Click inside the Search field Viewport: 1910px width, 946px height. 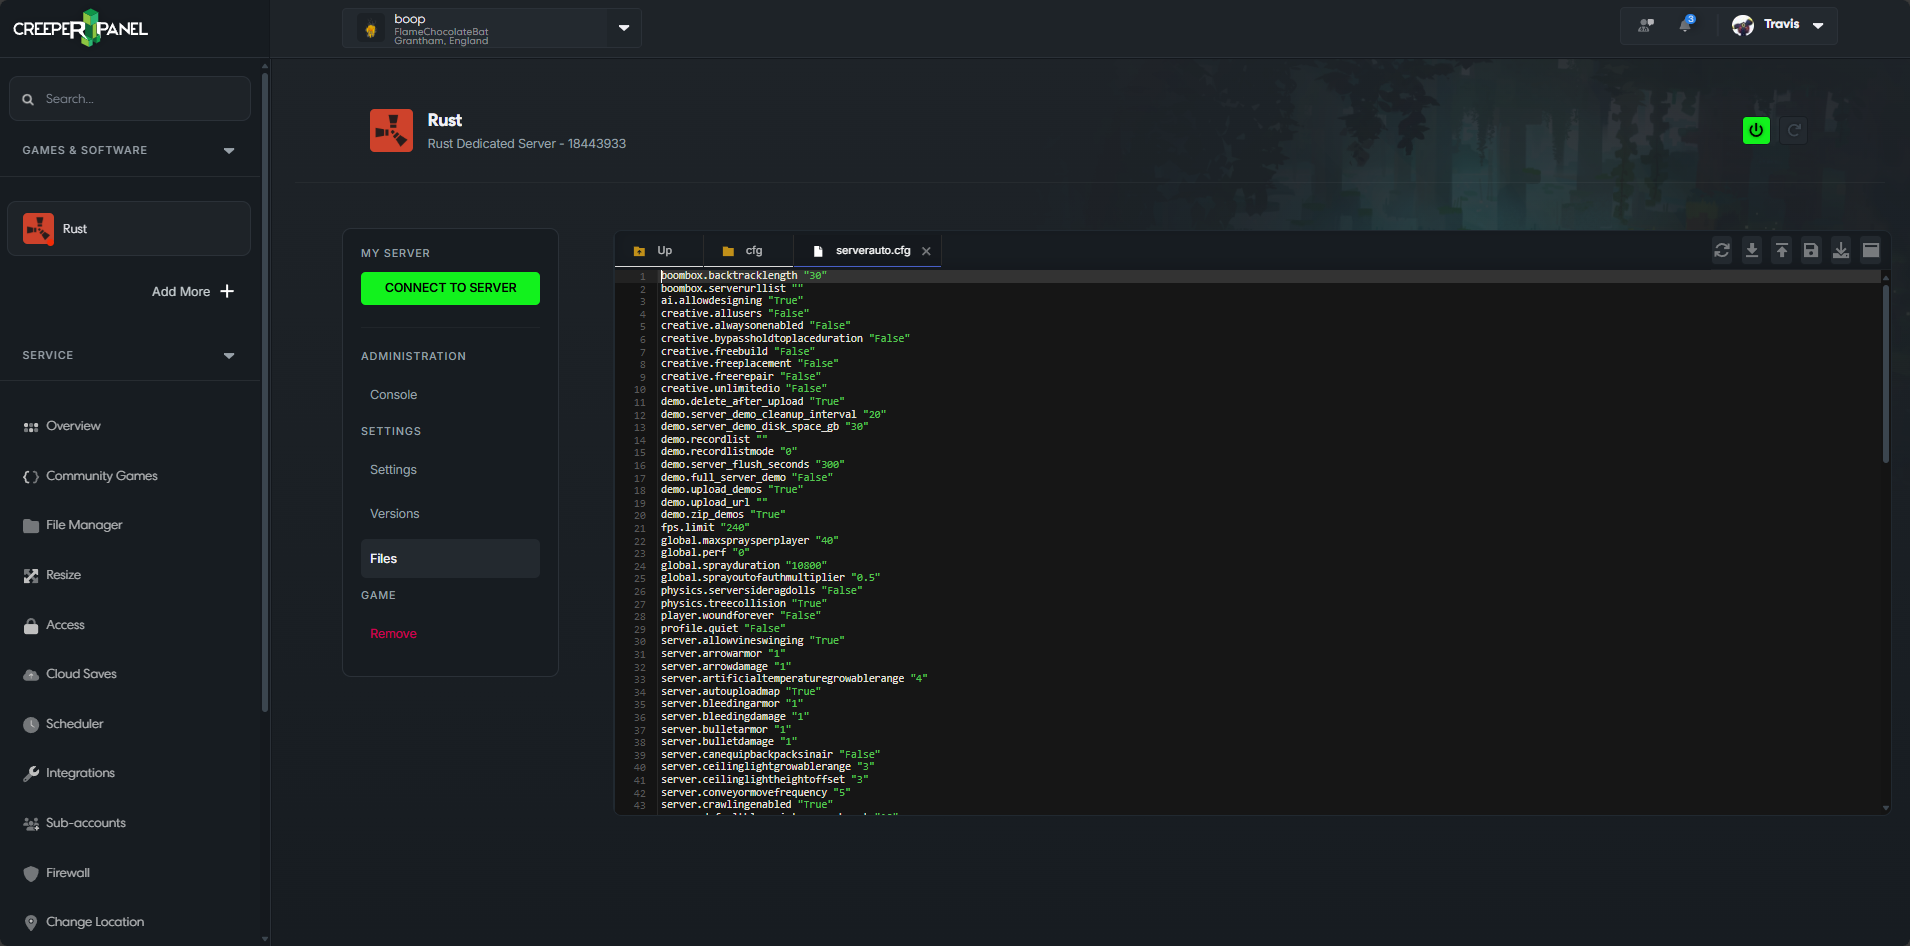(x=129, y=98)
